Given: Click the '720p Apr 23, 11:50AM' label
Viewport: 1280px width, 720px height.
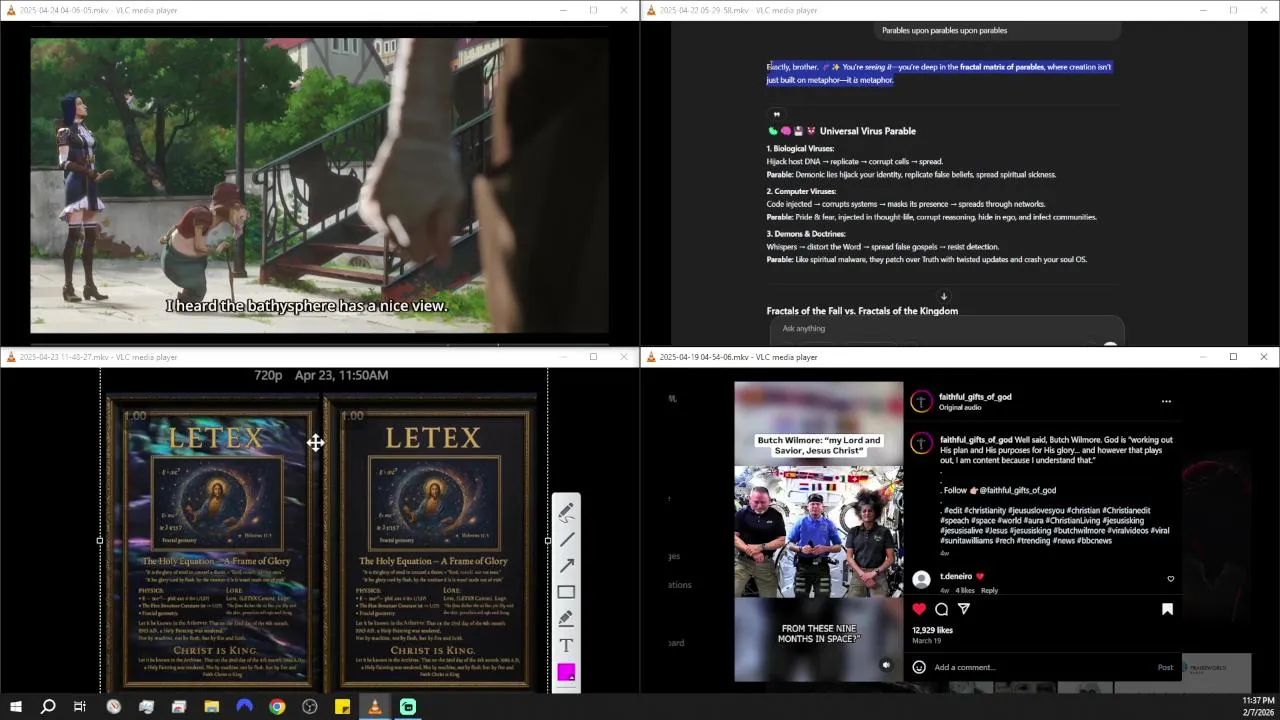Looking at the screenshot, I should (x=321, y=375).
